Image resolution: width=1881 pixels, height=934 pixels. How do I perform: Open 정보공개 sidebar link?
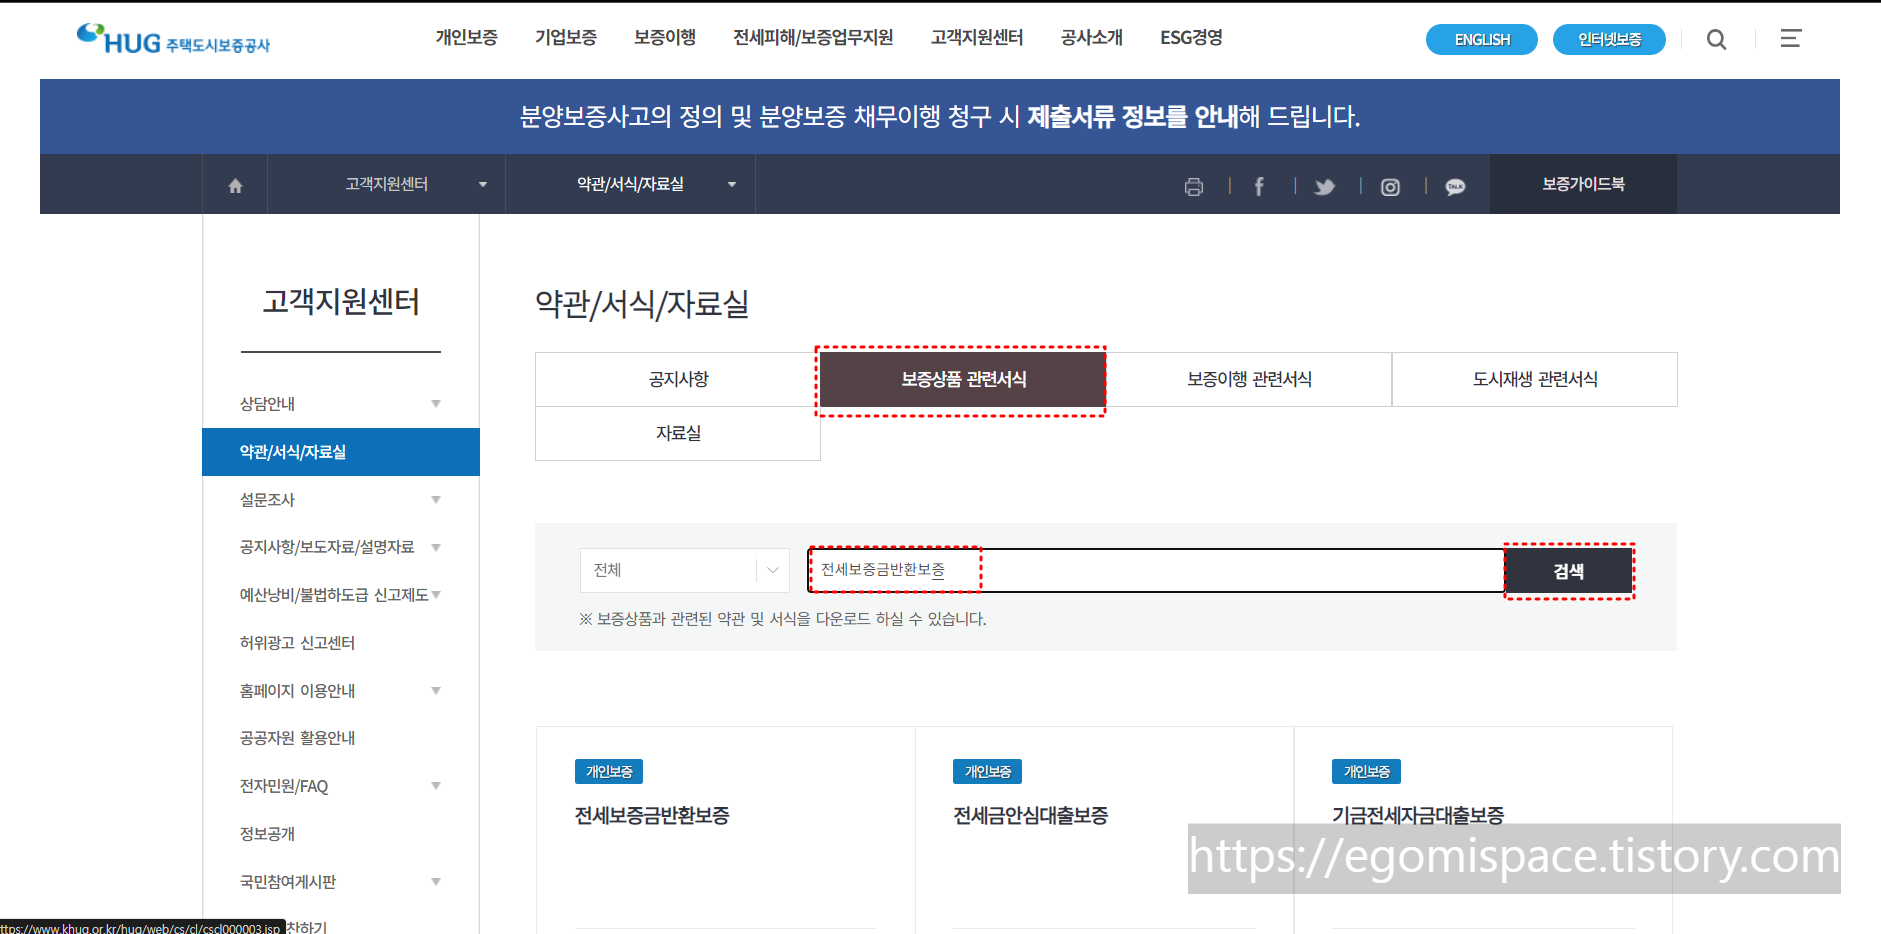point(267,834)
